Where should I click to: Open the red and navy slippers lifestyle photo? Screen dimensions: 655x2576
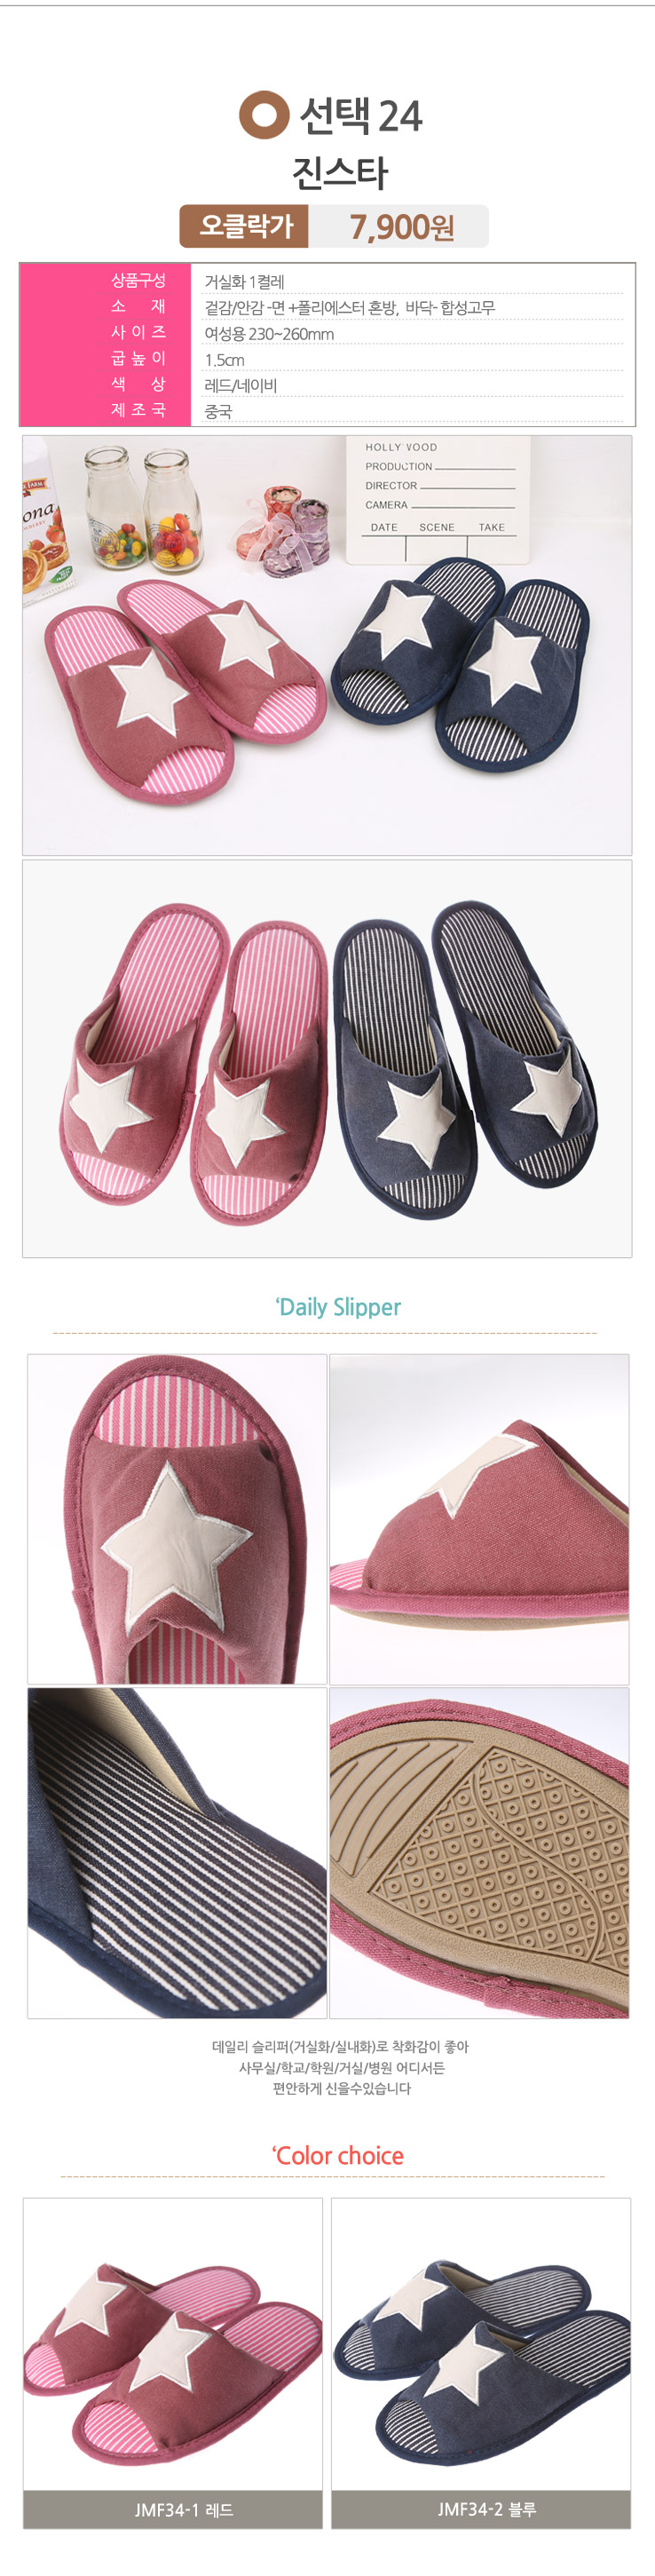[x=327, y=645]
